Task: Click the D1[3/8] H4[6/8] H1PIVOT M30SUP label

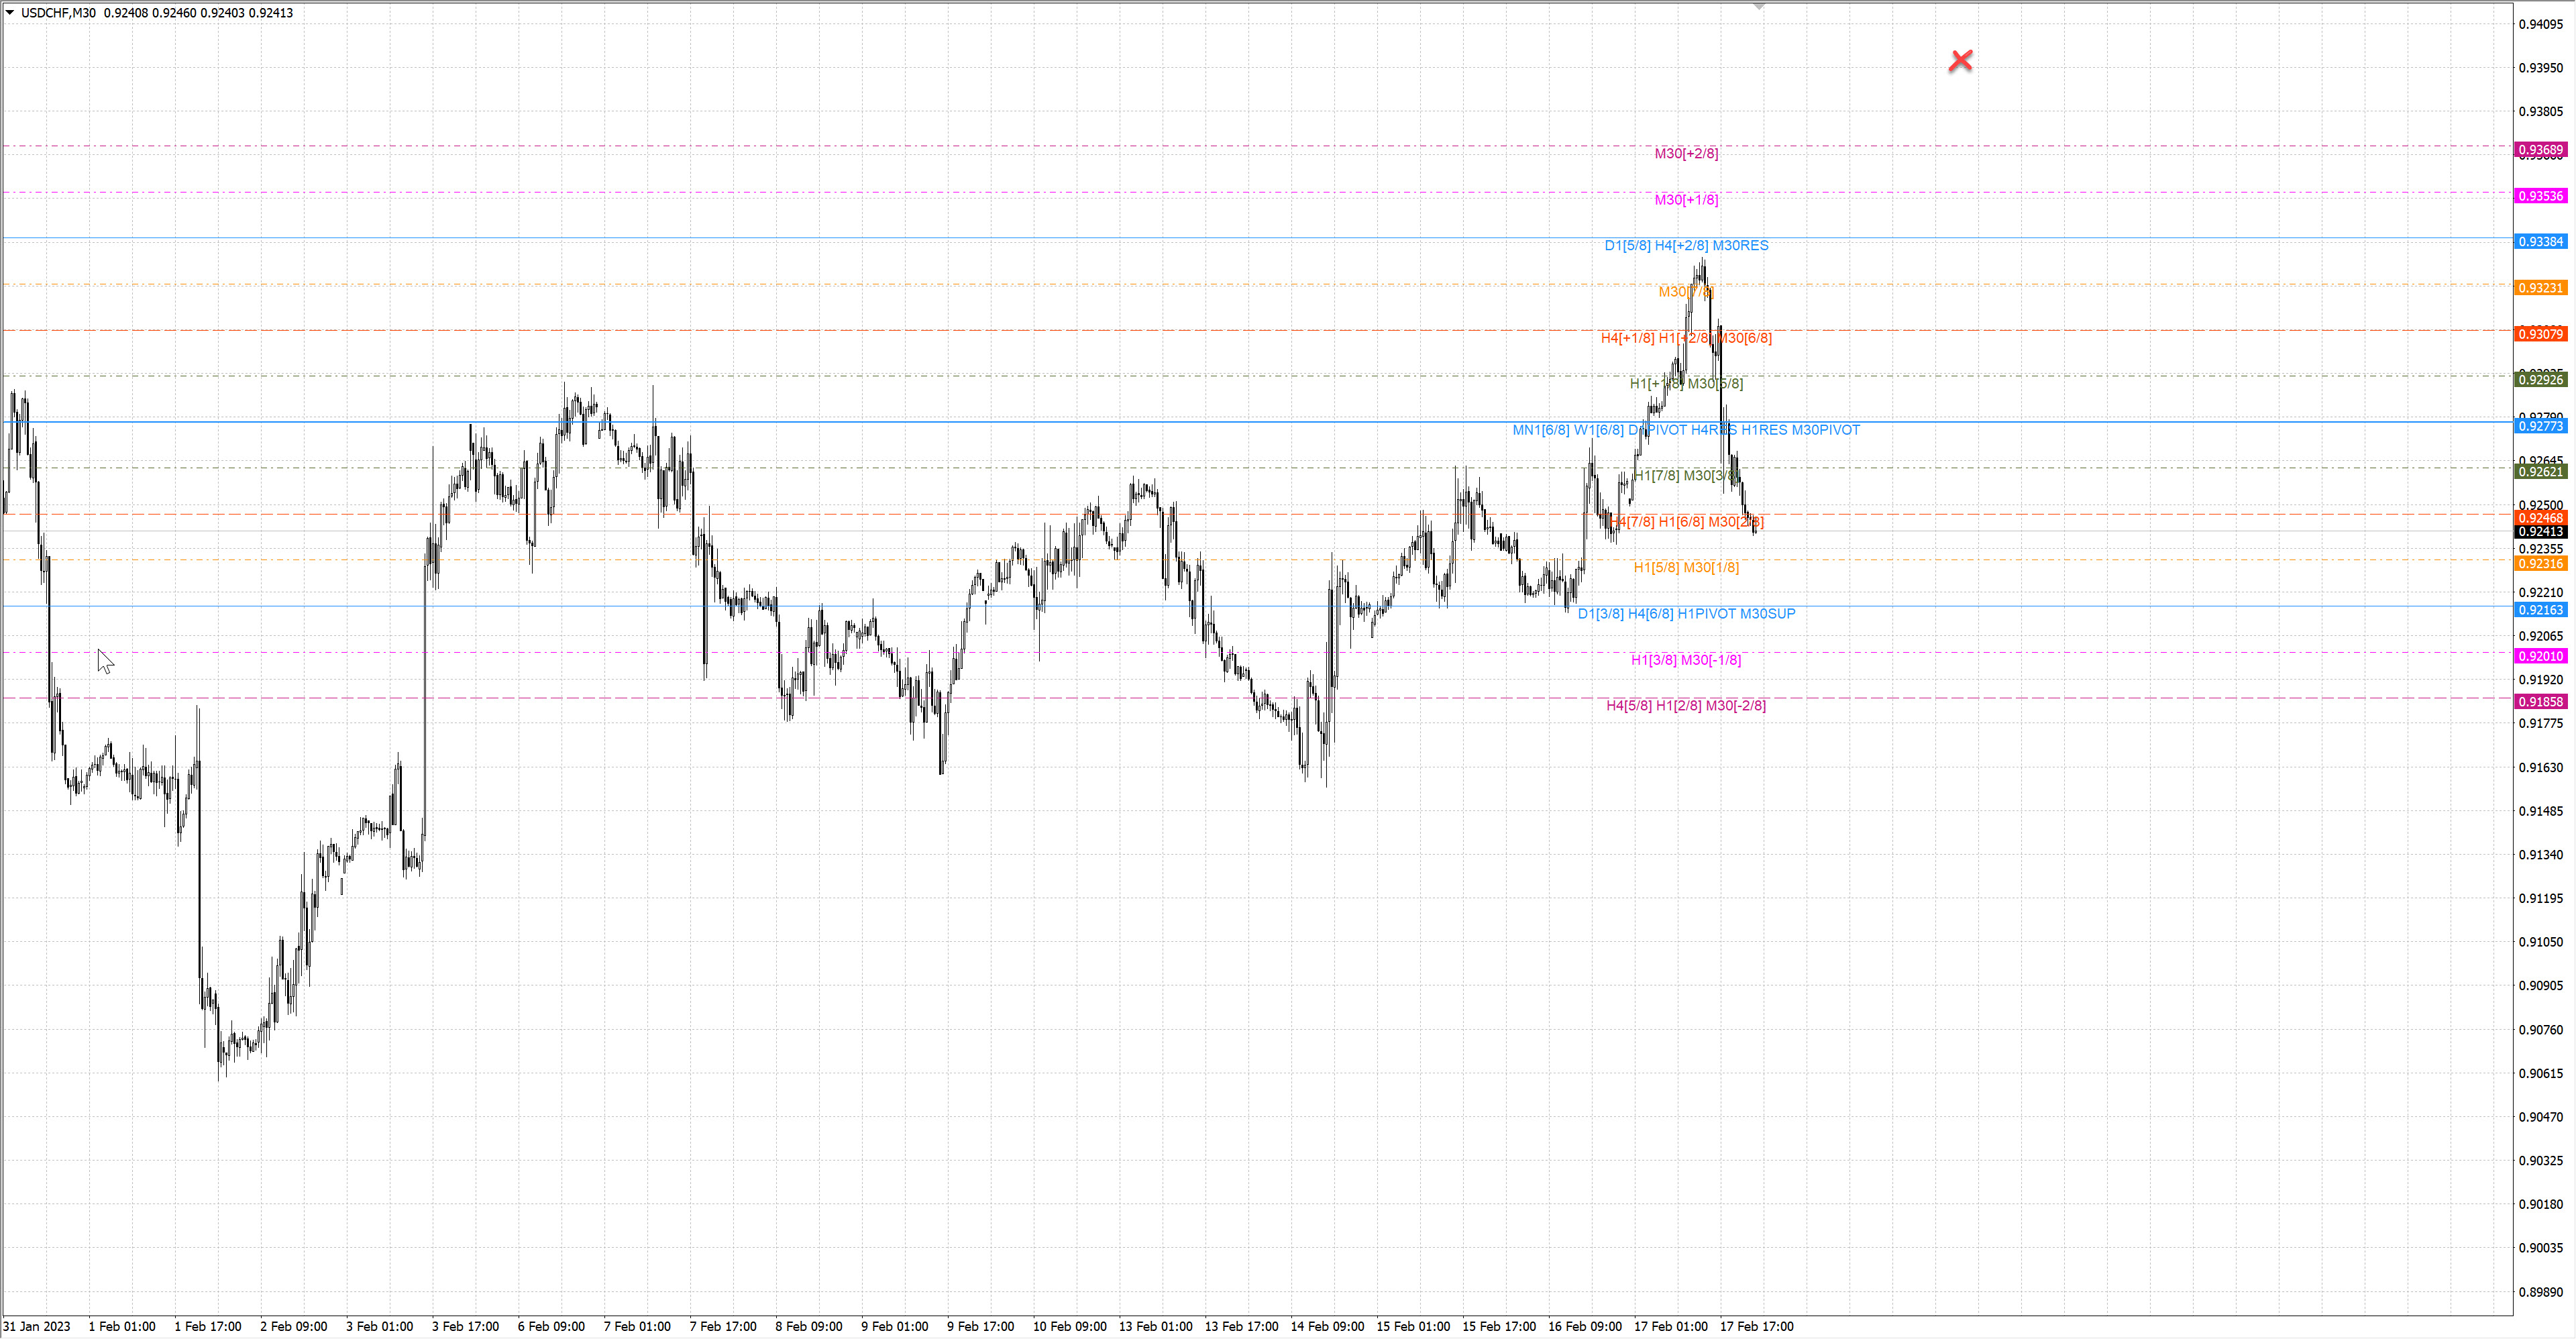Action: pos(1686,613)
